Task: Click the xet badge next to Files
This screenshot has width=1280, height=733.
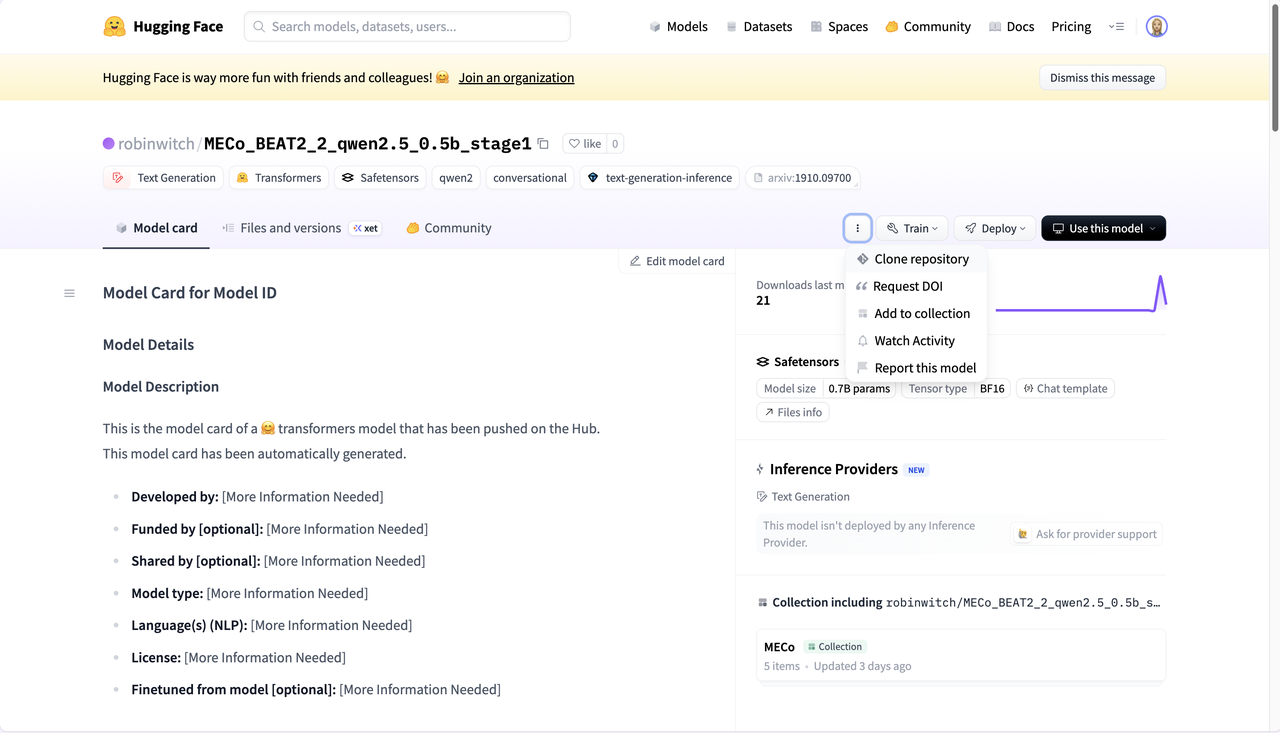Action: click(365, 228)
